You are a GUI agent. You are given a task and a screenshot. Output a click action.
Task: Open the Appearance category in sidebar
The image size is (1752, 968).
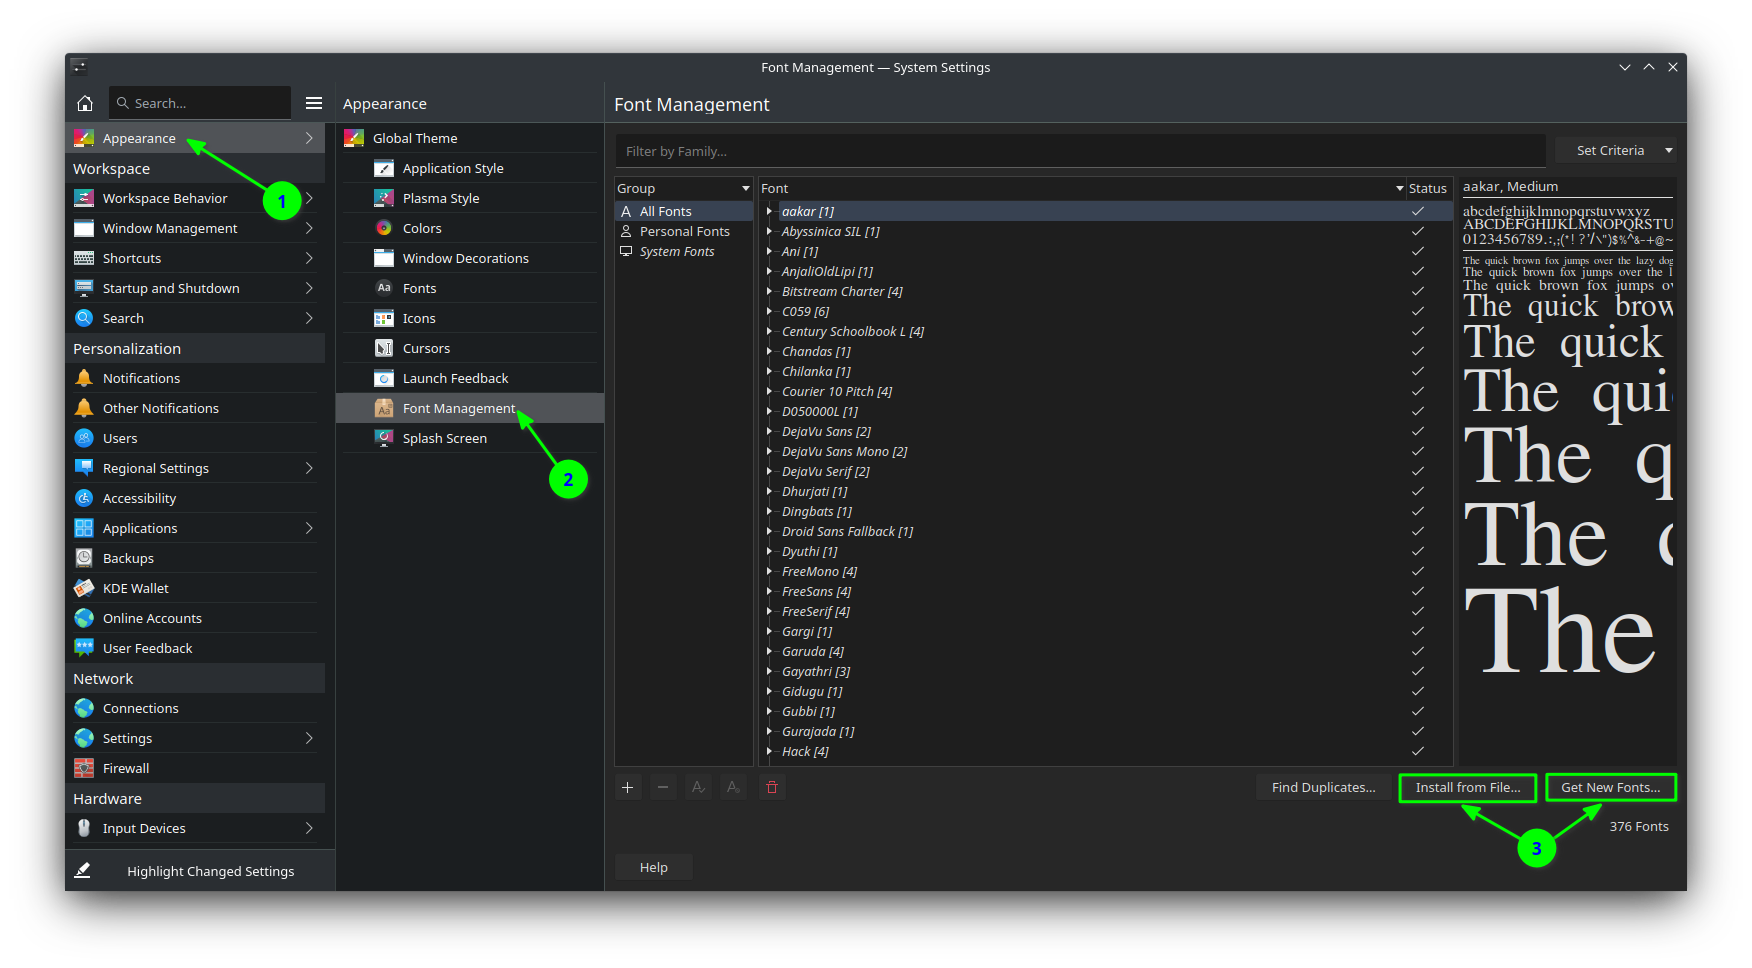point(195,138)
